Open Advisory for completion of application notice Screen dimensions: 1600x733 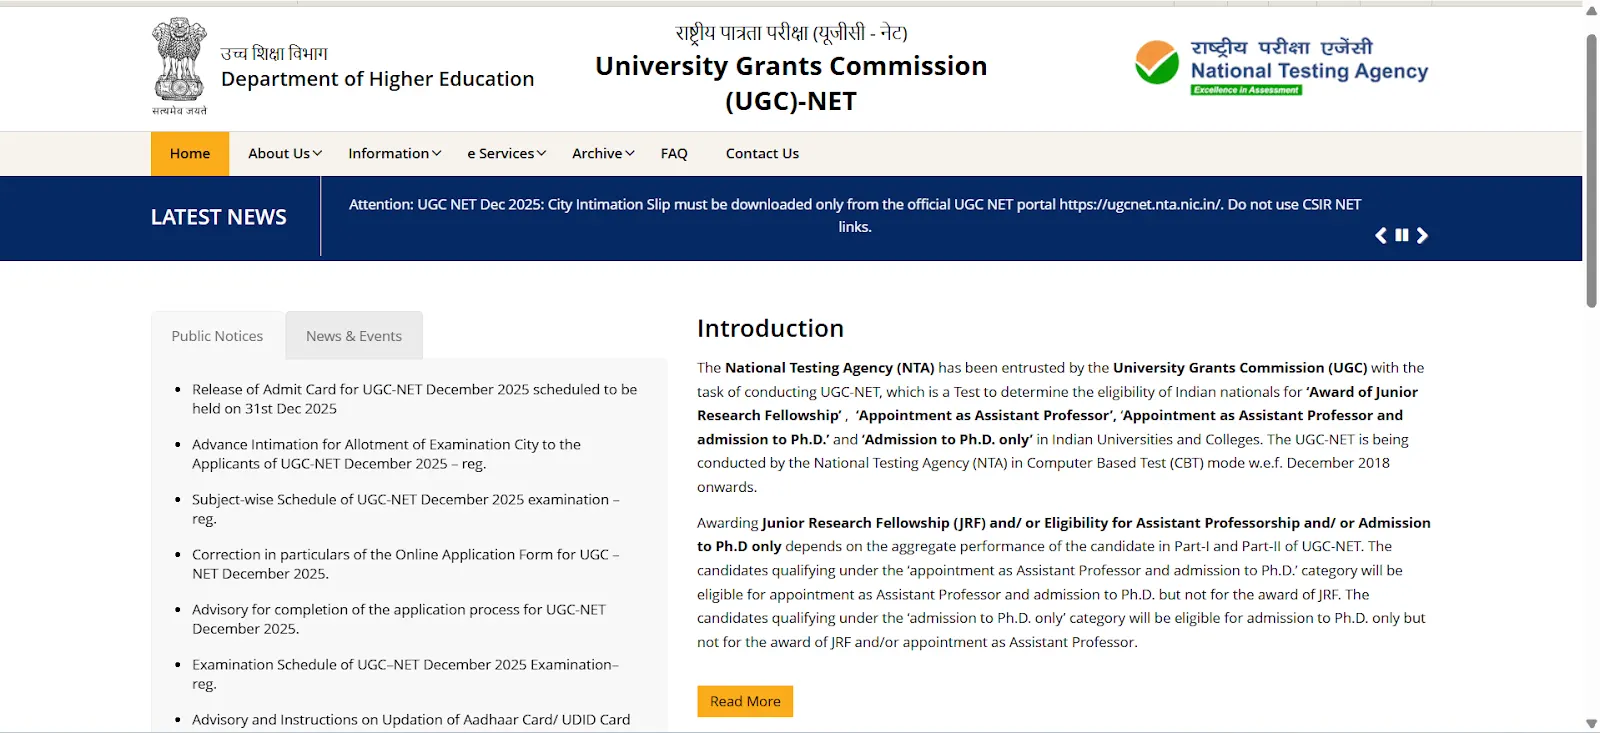click(398, 619)
